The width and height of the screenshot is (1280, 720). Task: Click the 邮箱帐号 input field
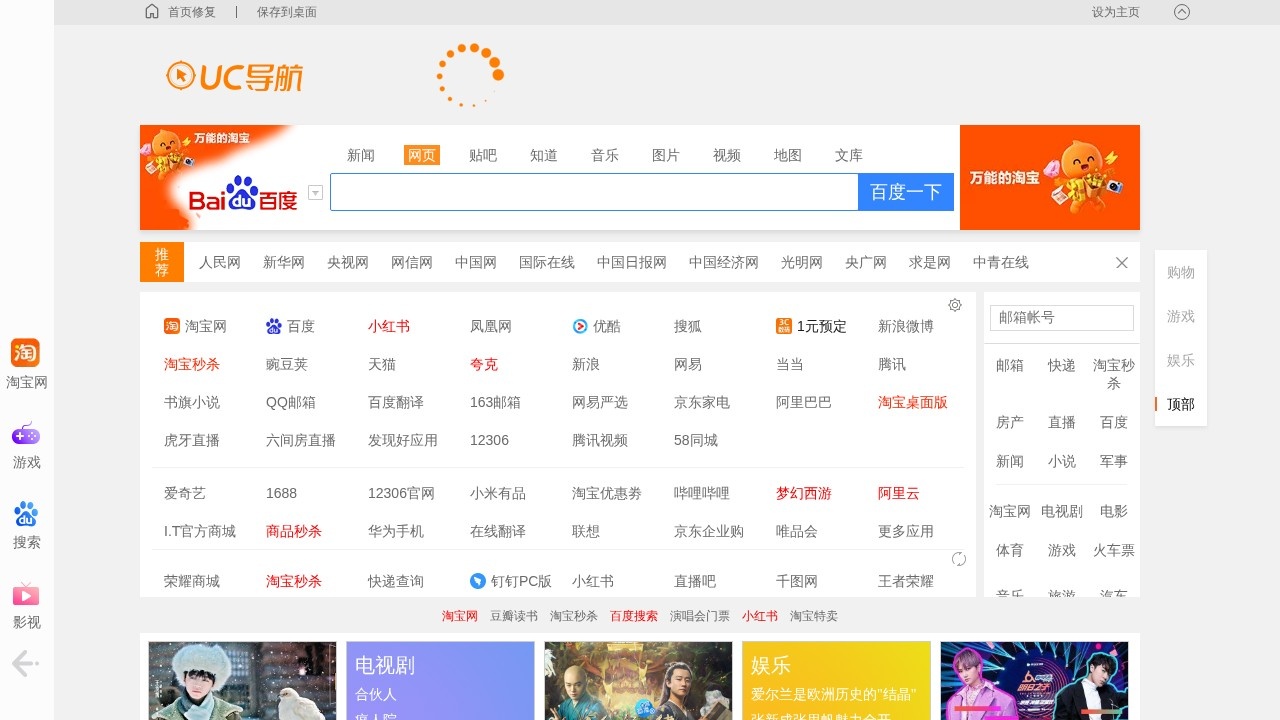point(1062,318)
